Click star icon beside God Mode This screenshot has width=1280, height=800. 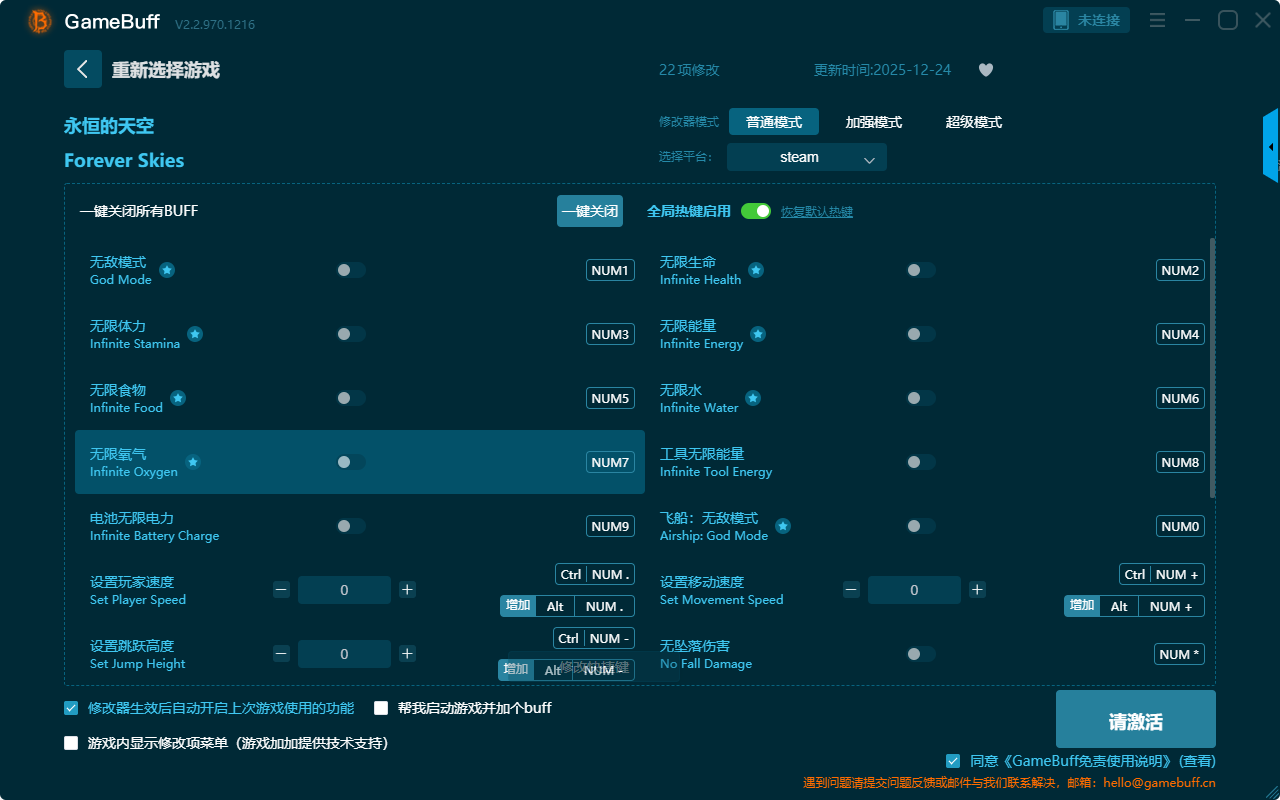(x=167, y=270)
